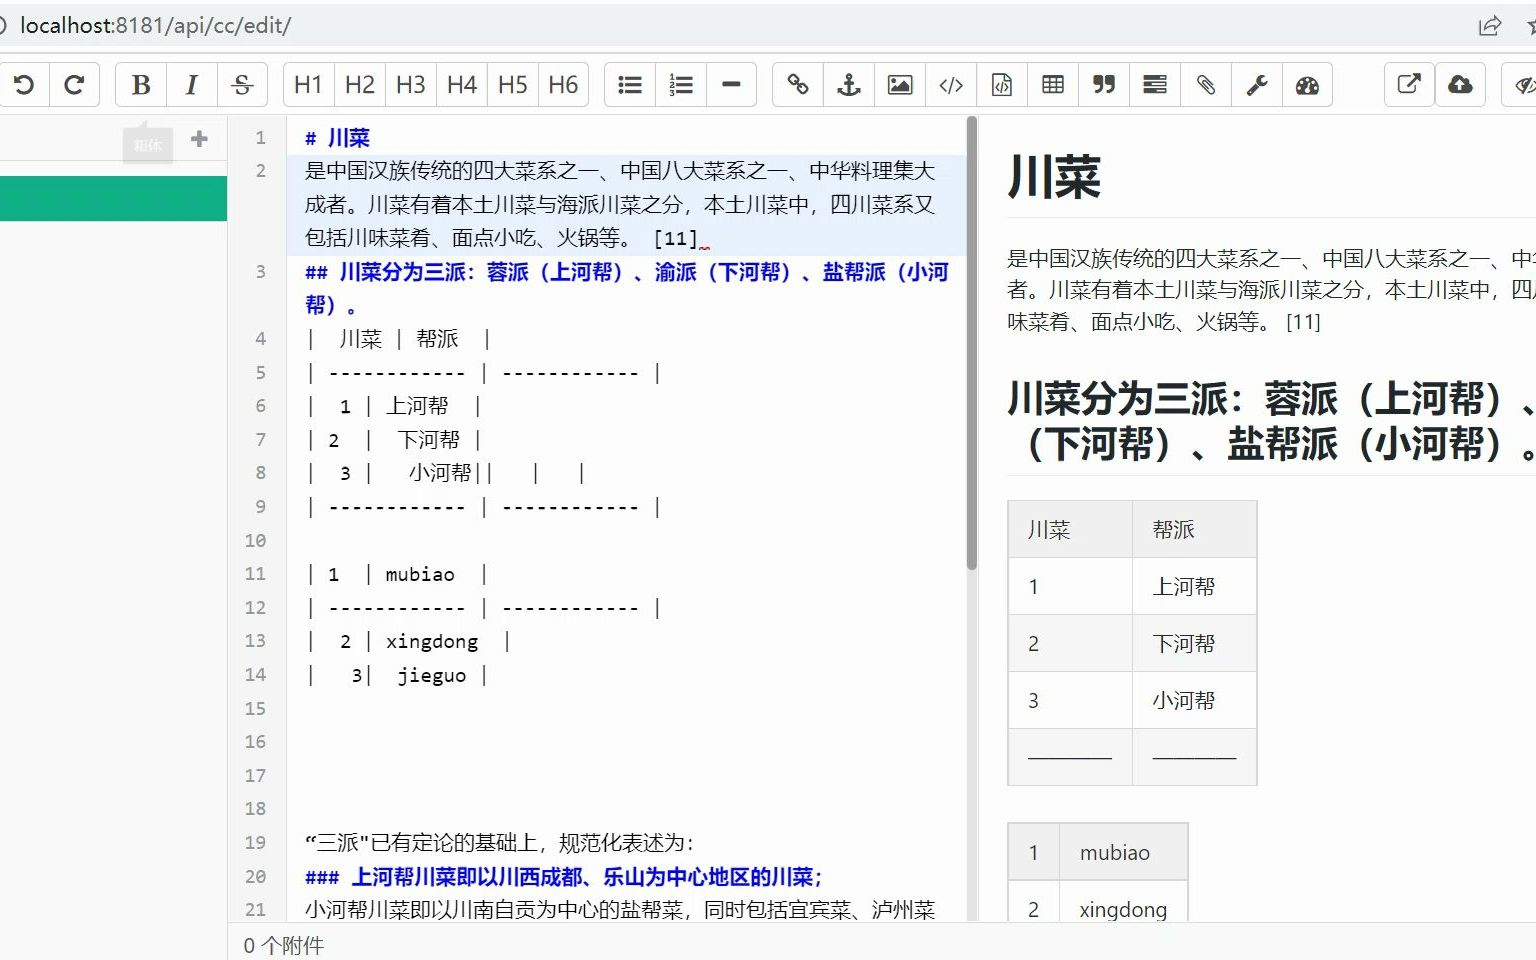Apply italic formatting
1536x960 pixels.
pyautogui.click(x=191, y=85)
